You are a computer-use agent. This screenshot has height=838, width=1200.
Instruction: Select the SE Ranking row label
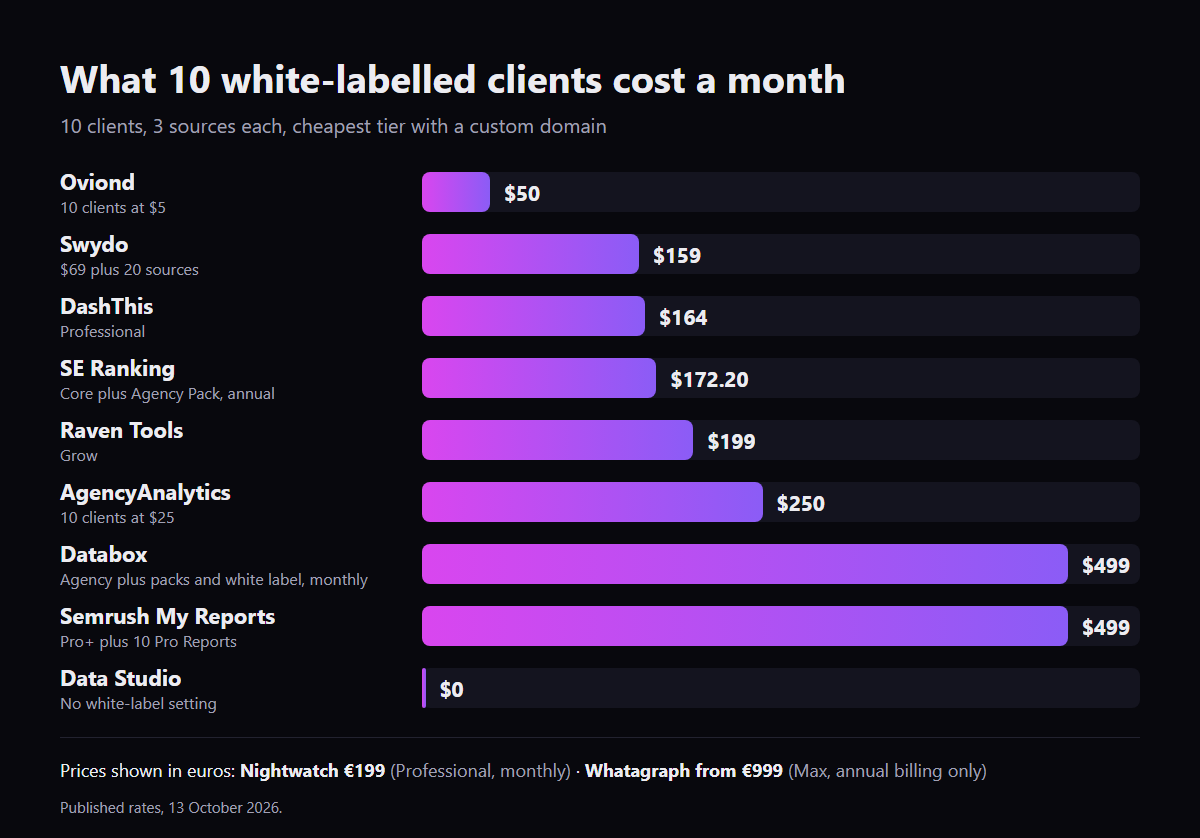[x=117, y=369]
